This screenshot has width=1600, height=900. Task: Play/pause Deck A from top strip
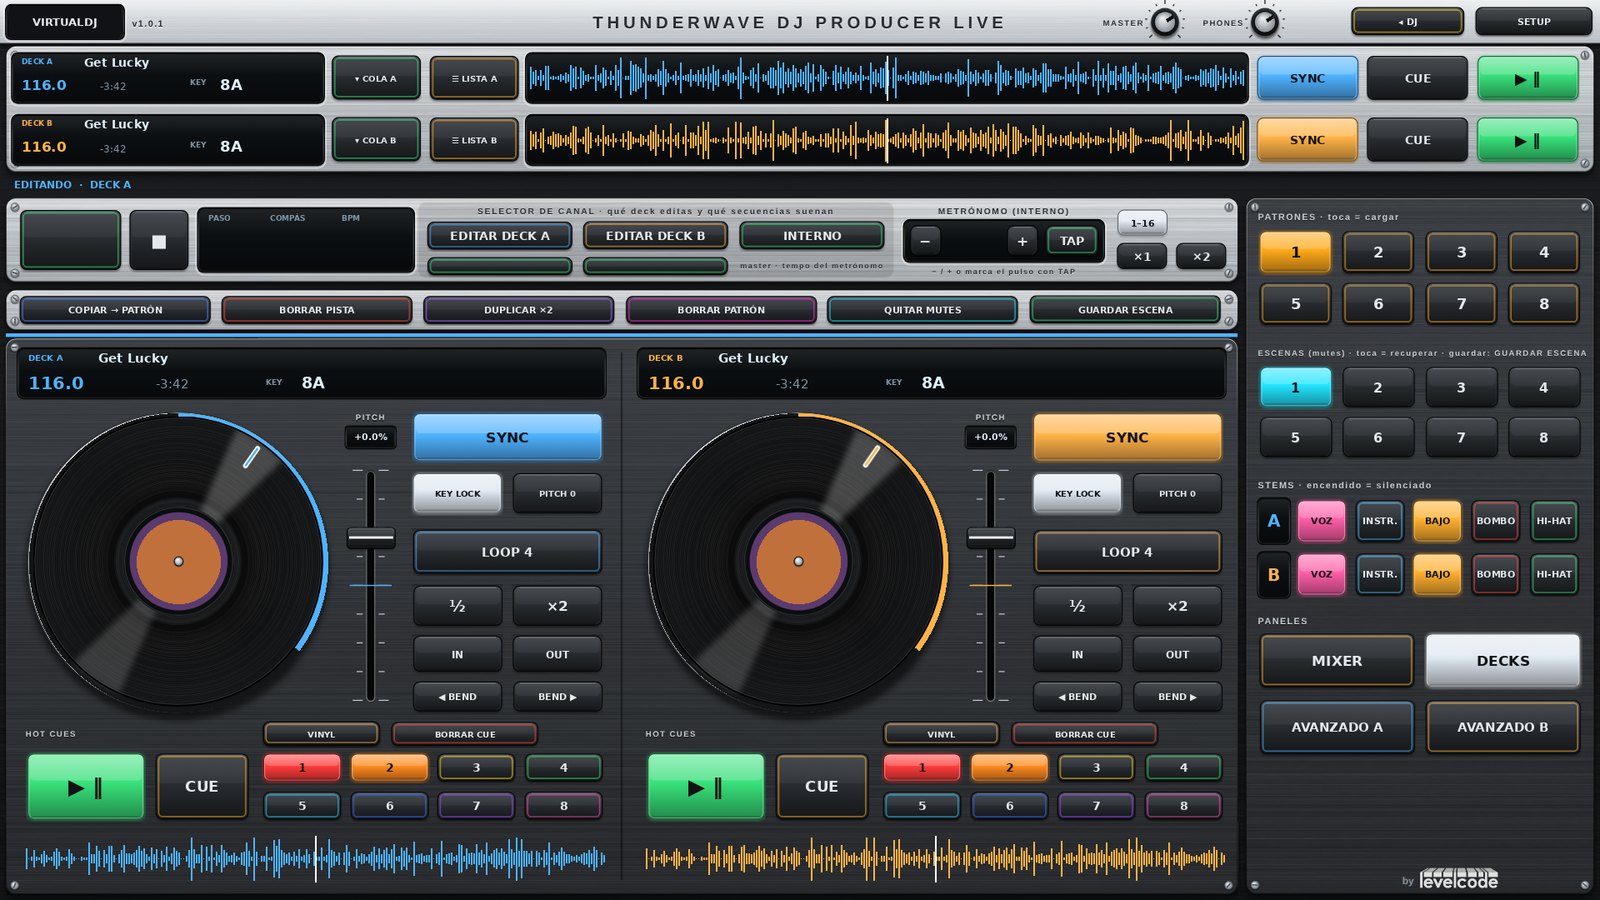coord(1528,79)
